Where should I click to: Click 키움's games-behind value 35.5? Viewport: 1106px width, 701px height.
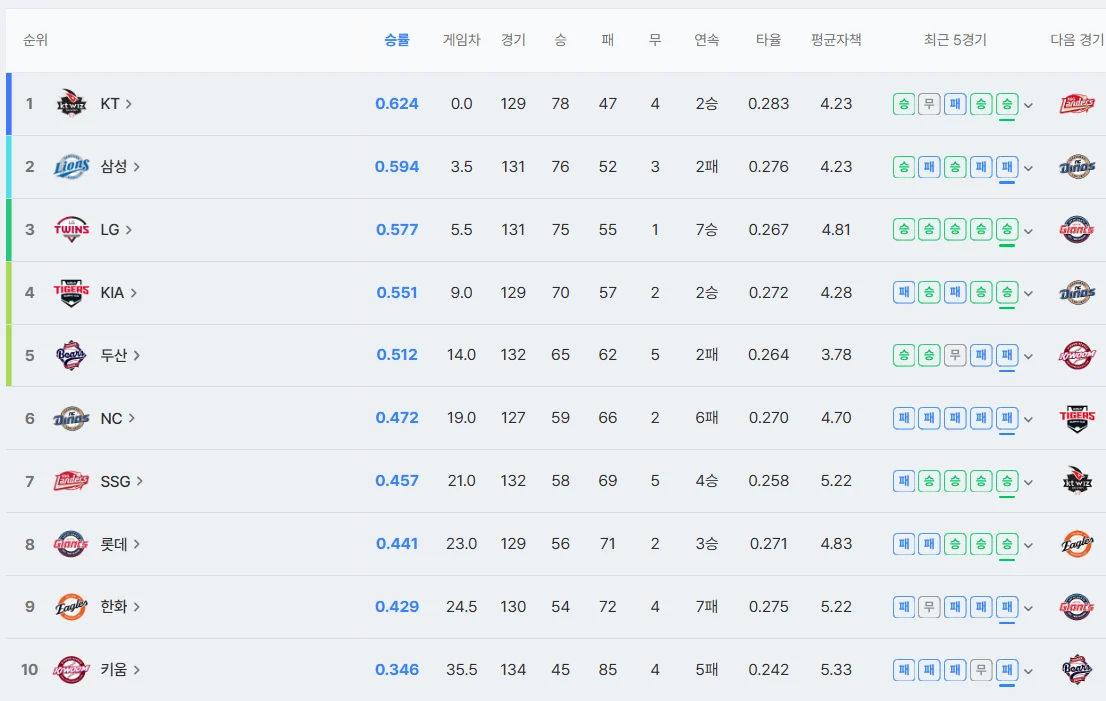click(461, 669)
